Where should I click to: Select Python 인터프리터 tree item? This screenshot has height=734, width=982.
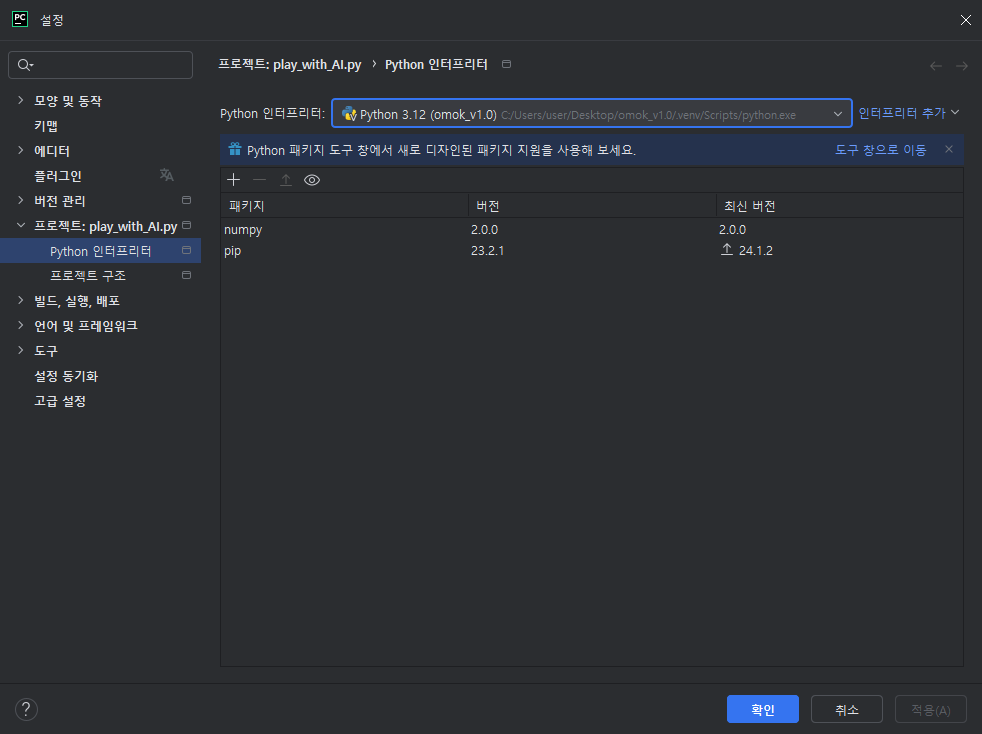coord(100,251)
